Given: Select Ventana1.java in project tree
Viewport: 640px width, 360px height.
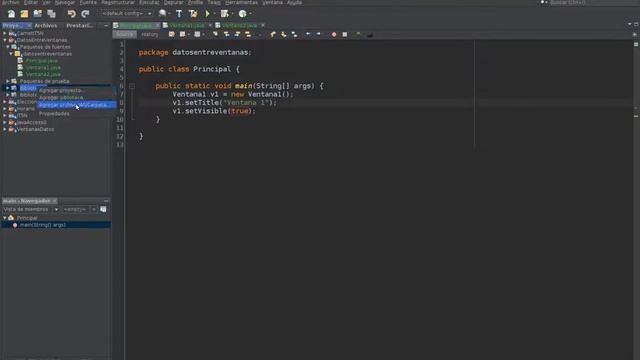Looking at the screenshot, I should 43,68.
